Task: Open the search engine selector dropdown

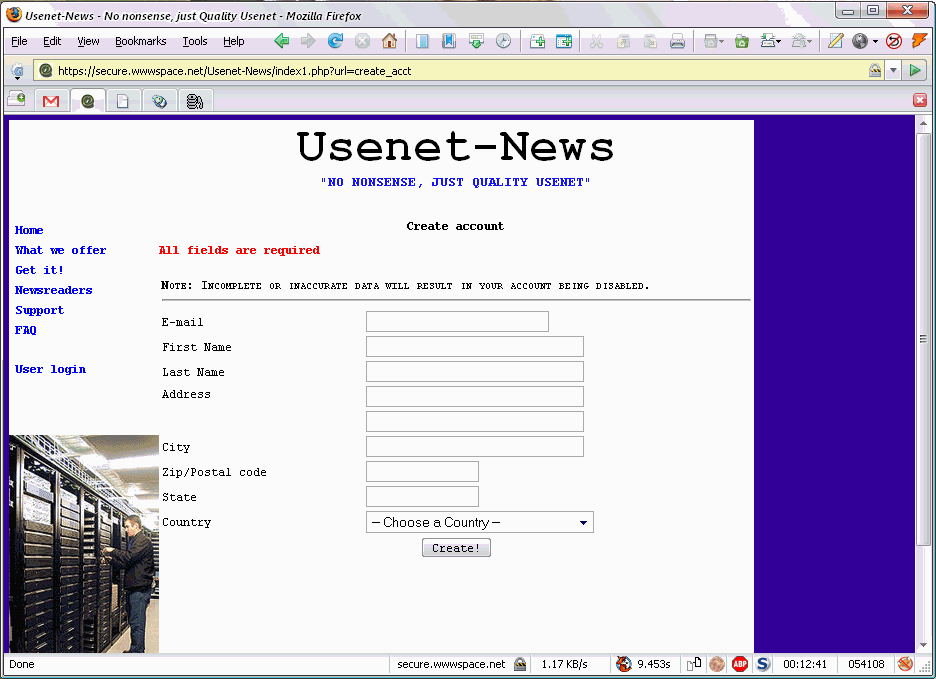Action: (17, 72)
